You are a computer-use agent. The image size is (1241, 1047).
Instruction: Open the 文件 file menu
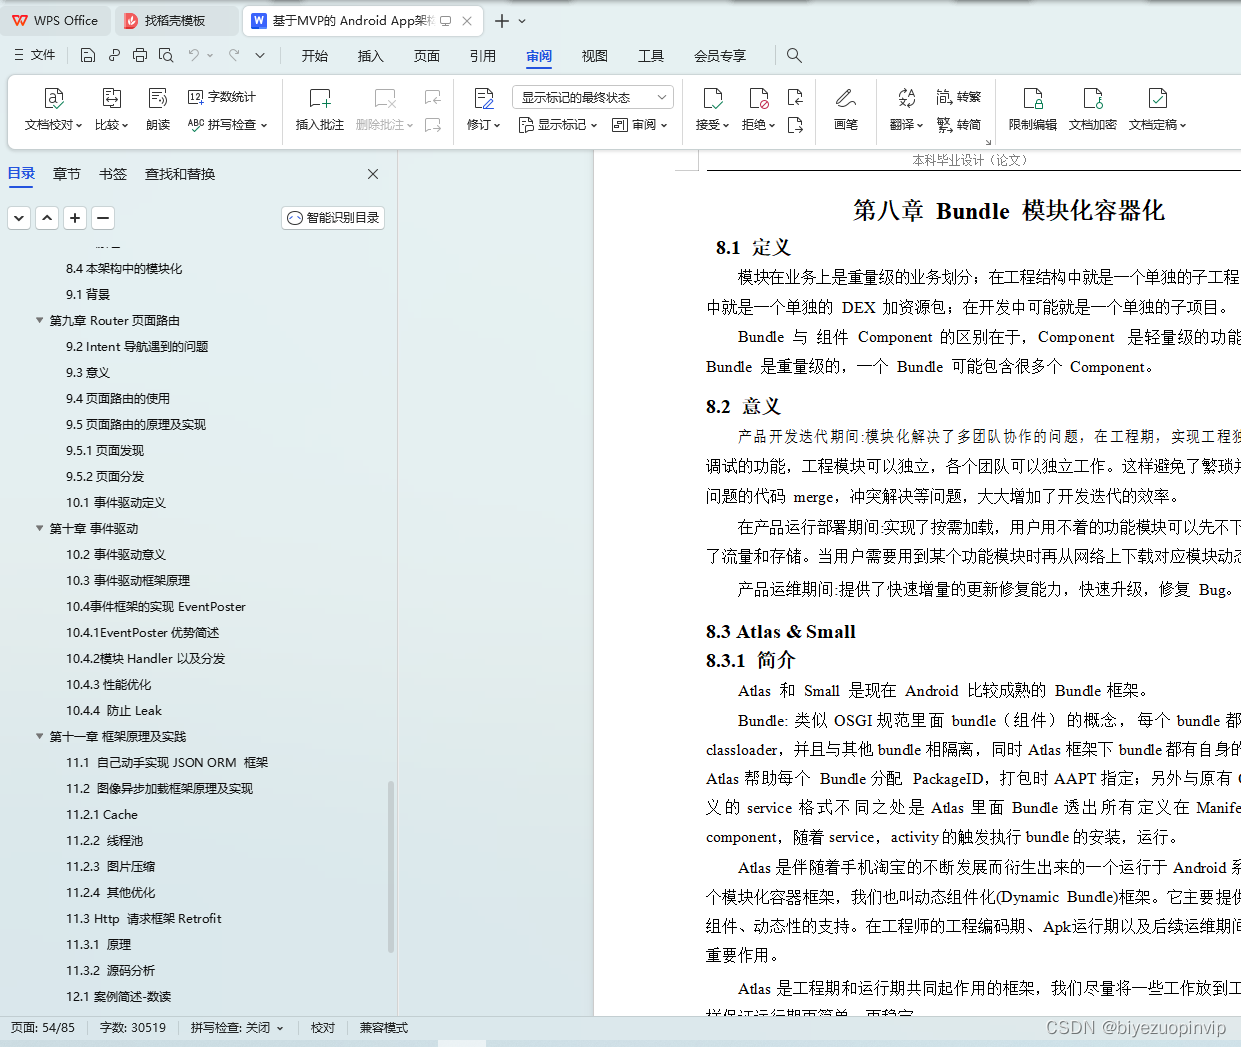[x=35, y=55]
